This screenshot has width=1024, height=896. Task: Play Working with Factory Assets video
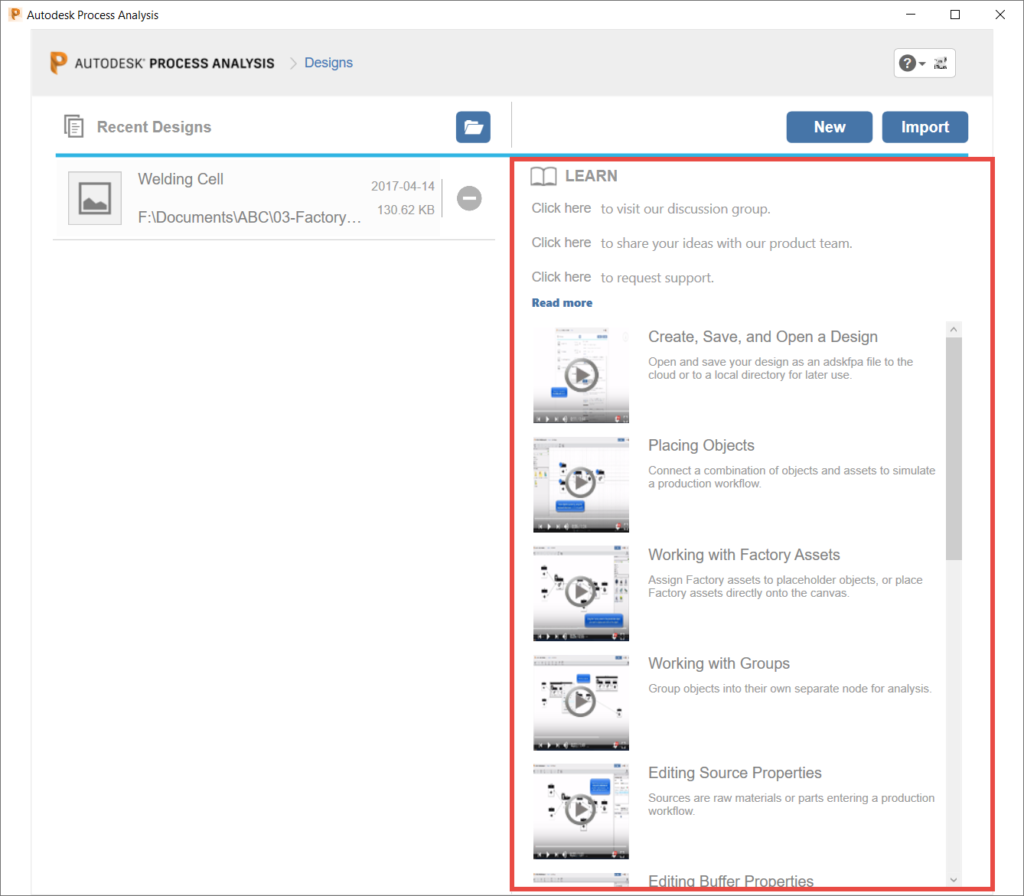coord(581,593)
